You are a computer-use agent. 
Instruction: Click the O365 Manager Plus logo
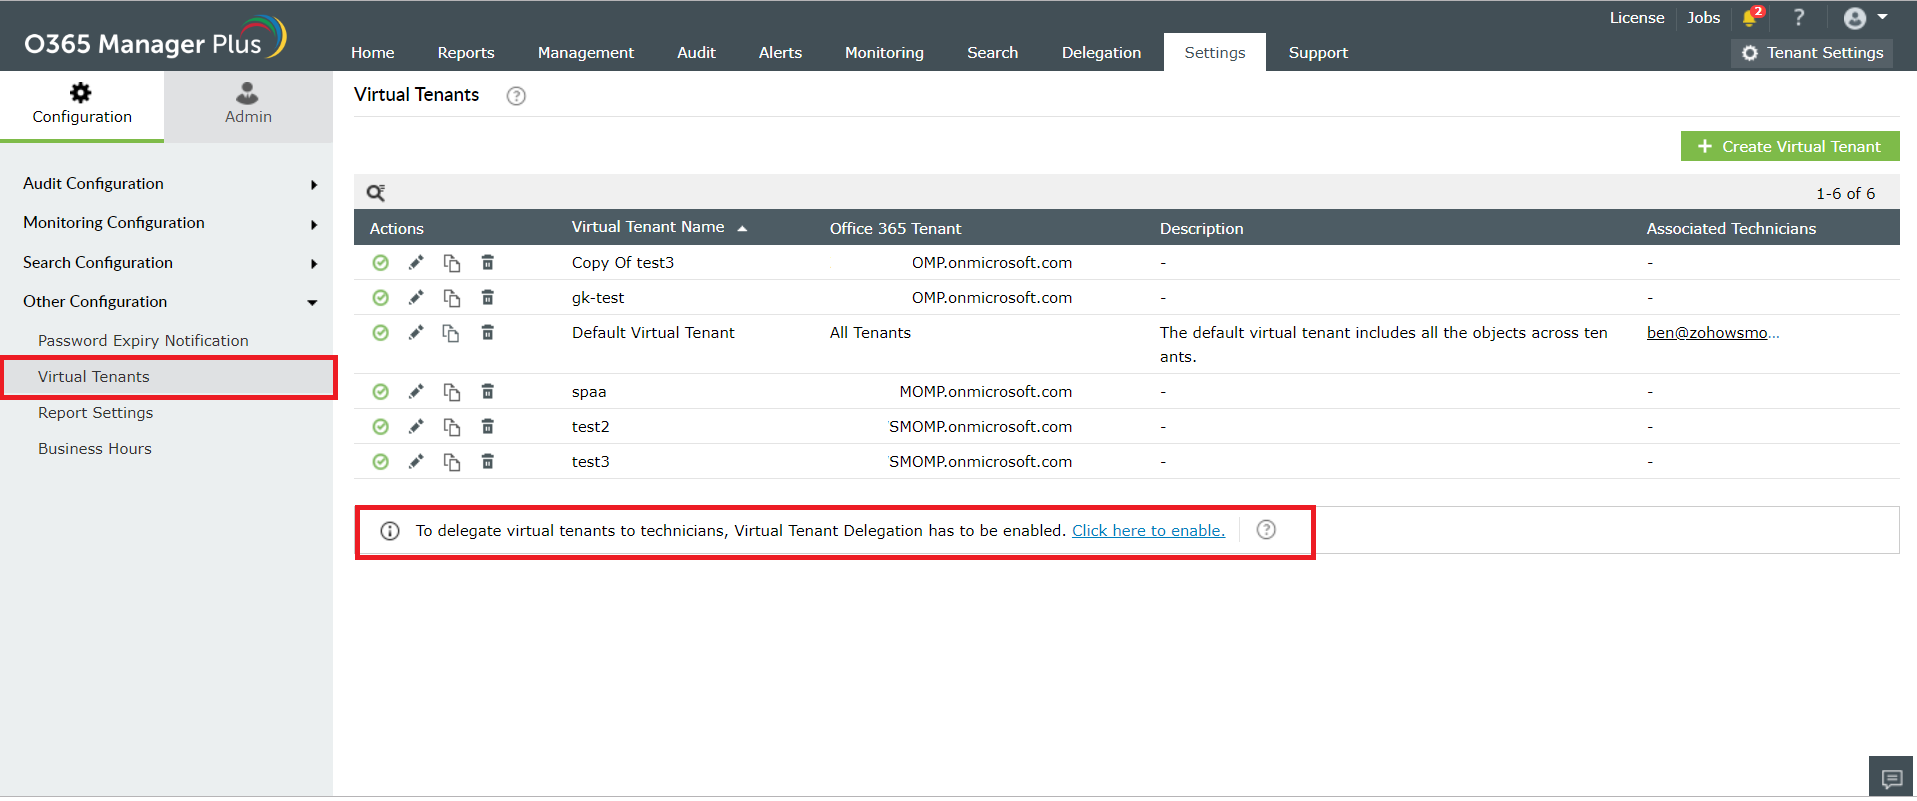point(155,38)
